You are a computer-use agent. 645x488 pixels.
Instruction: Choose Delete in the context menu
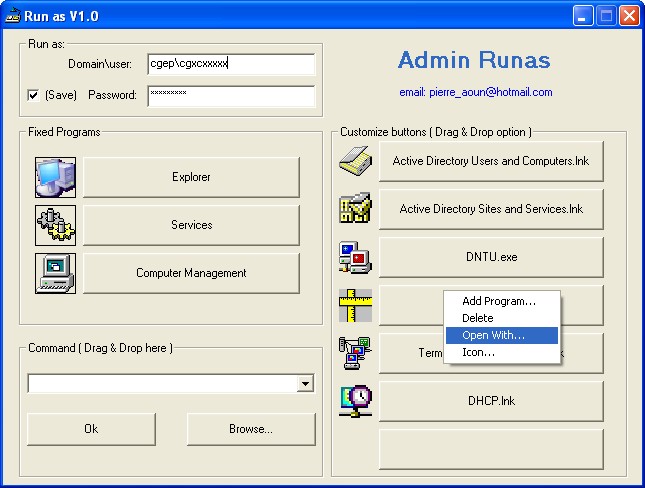pos(478,318)
